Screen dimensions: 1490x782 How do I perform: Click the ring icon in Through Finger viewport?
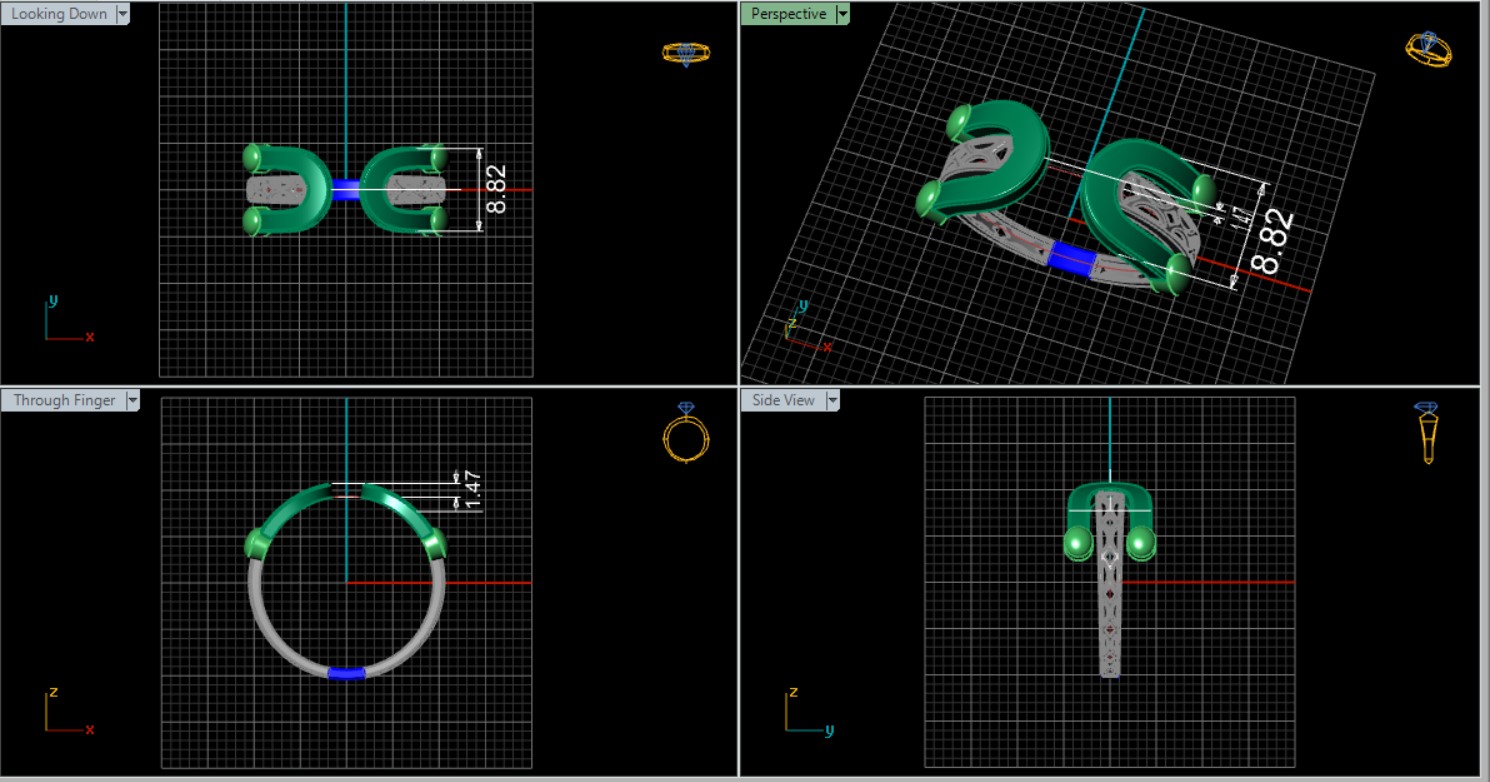(x=686, y=433)
